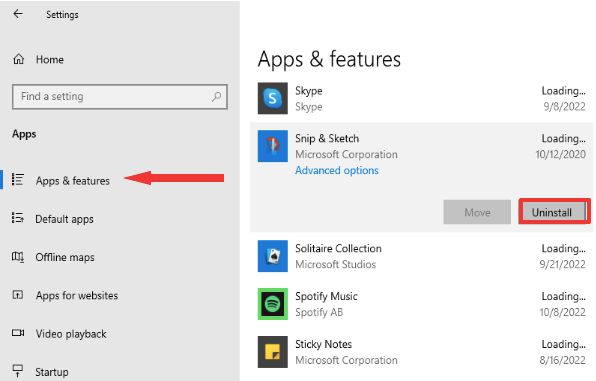Select the Snip & Sketch app name
Viewport: 596px width, 381px height.
click(327, 138)
